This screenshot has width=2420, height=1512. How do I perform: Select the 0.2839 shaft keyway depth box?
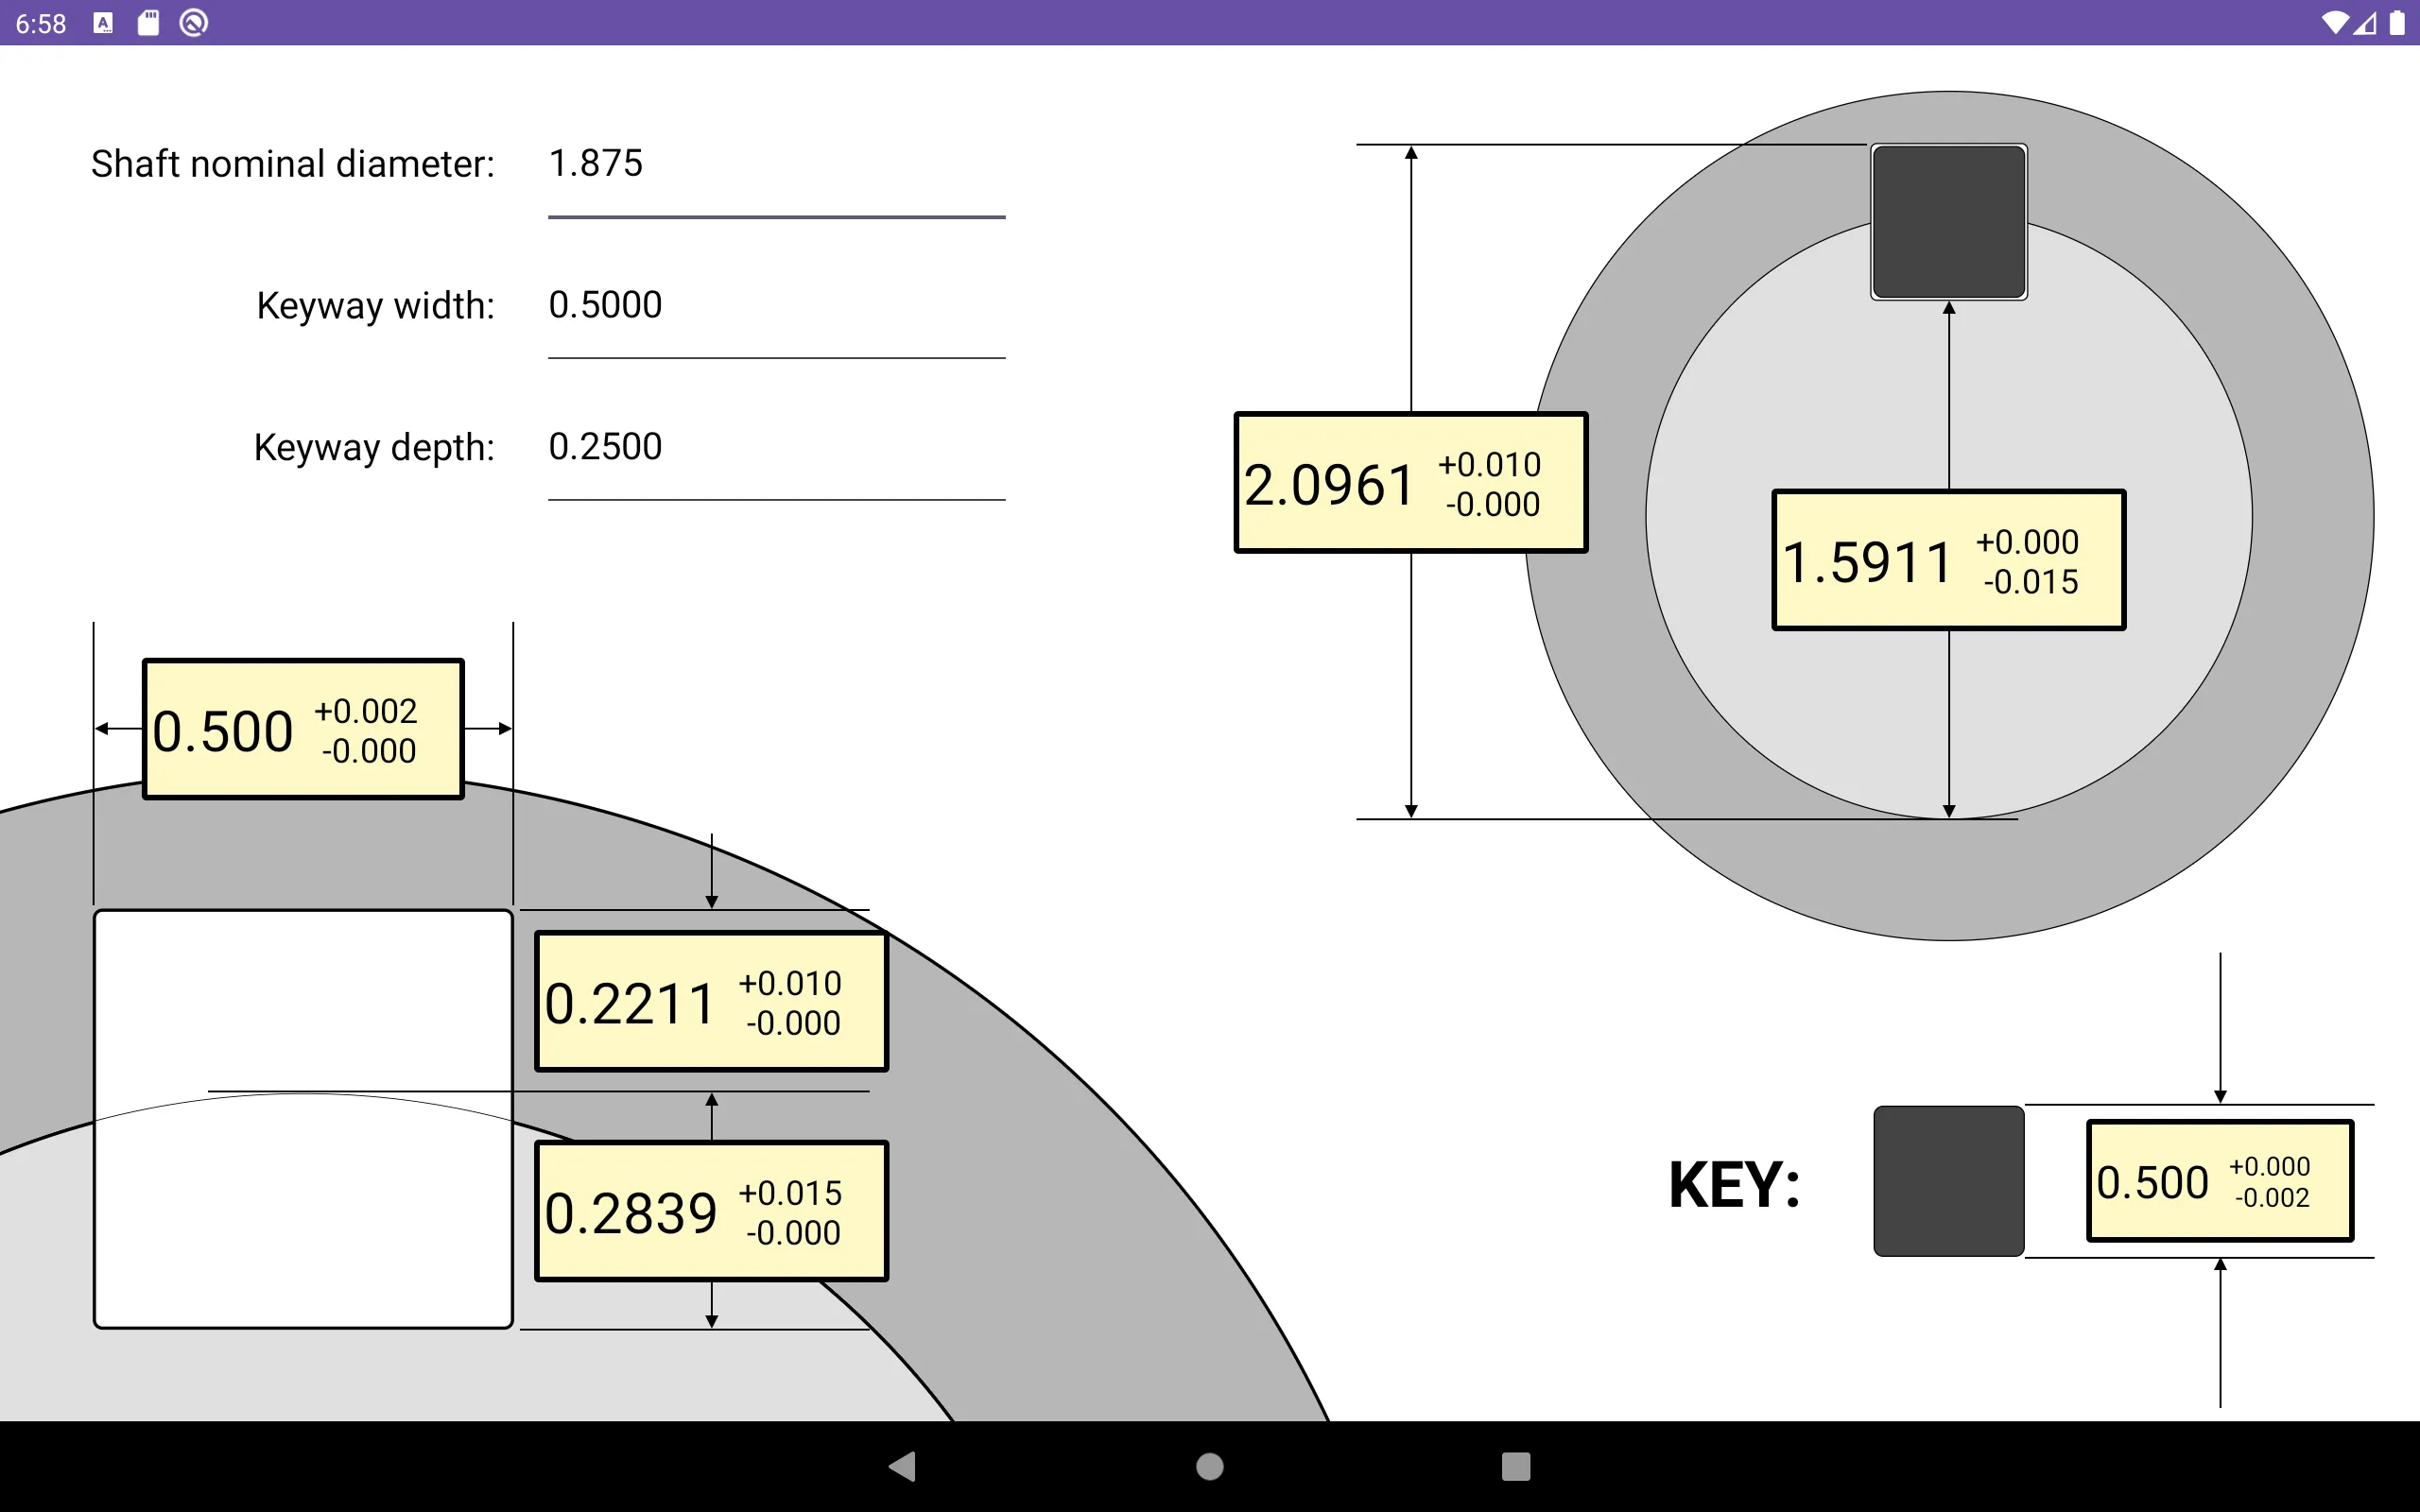pyautogui.click(x=711, y=1211)
